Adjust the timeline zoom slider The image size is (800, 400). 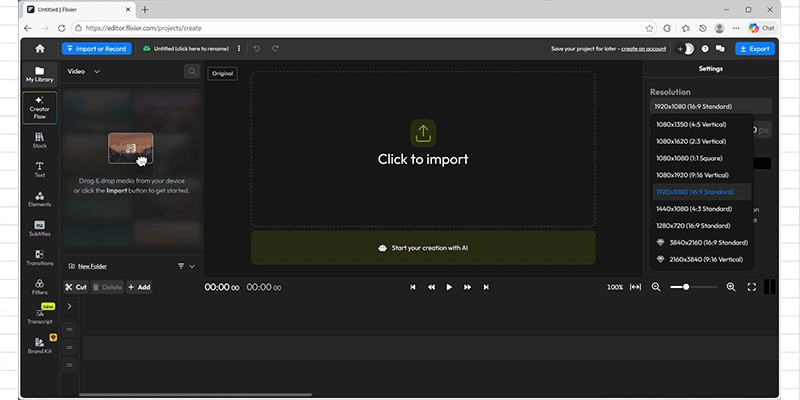(x=686, y=287)
